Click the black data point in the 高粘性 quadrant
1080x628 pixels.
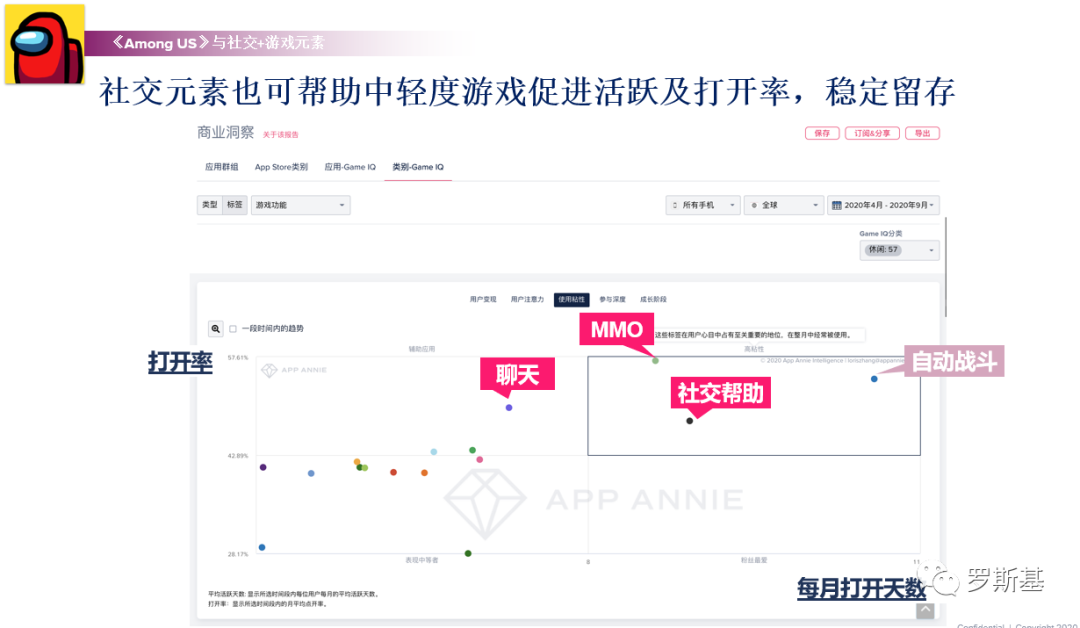tap(689, 421)
